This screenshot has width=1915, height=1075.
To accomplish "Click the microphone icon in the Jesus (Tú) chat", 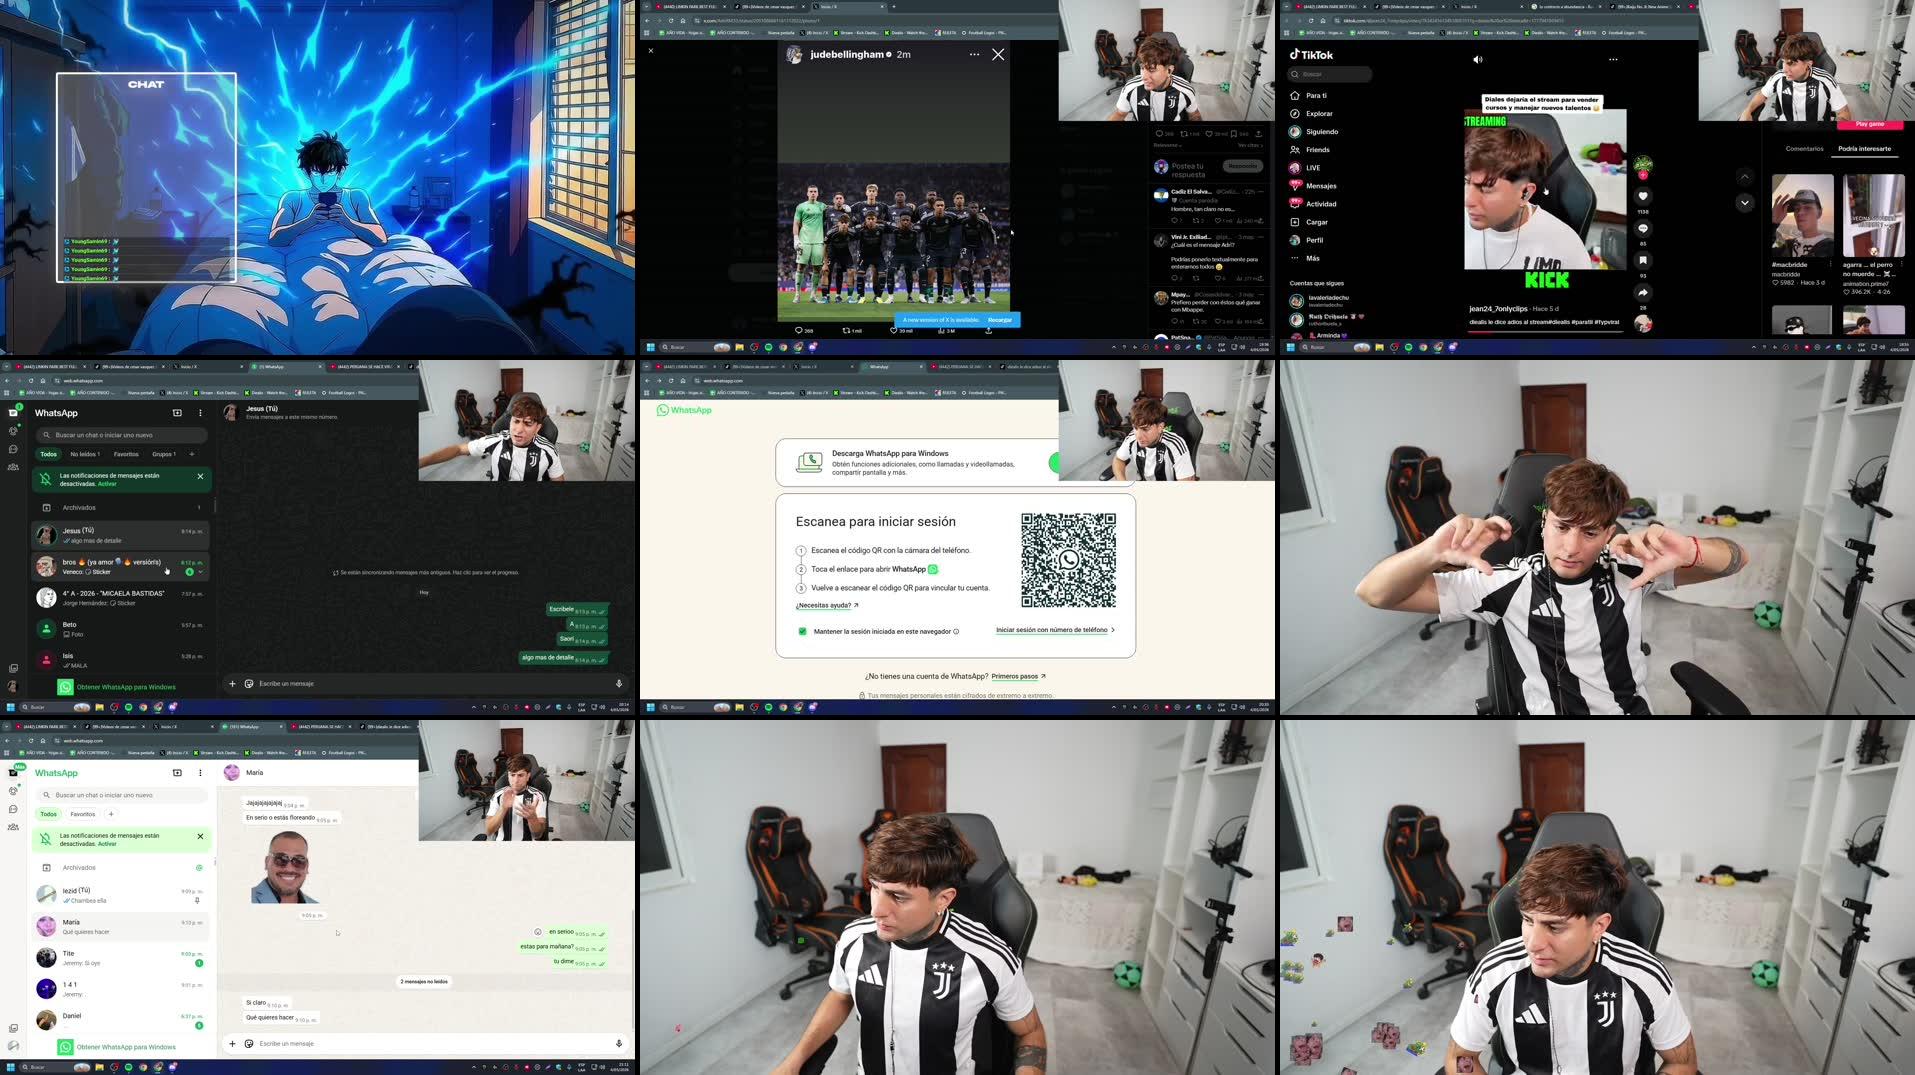I will 619,683.
